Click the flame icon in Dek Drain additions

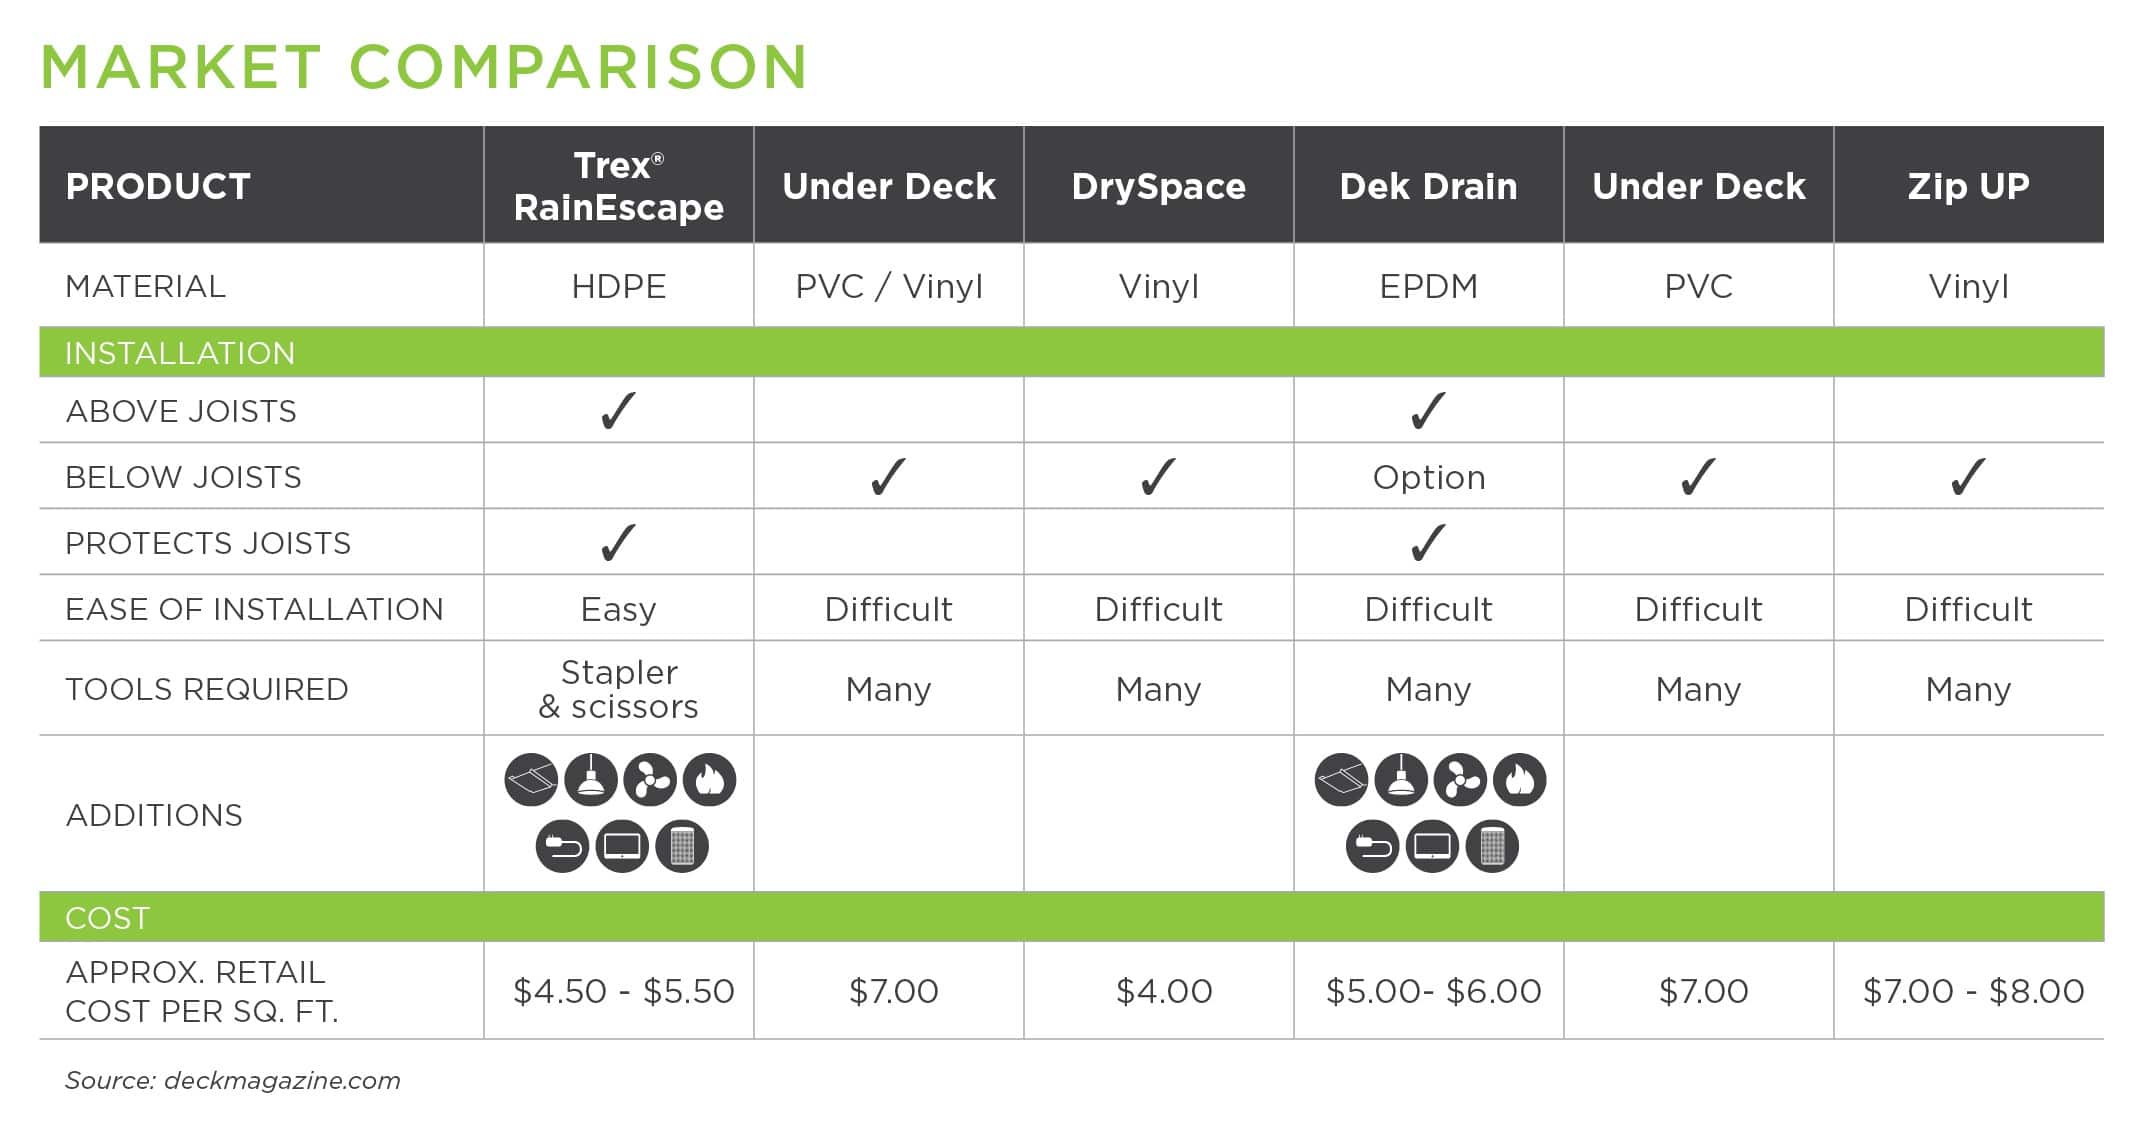(1520, 780)
